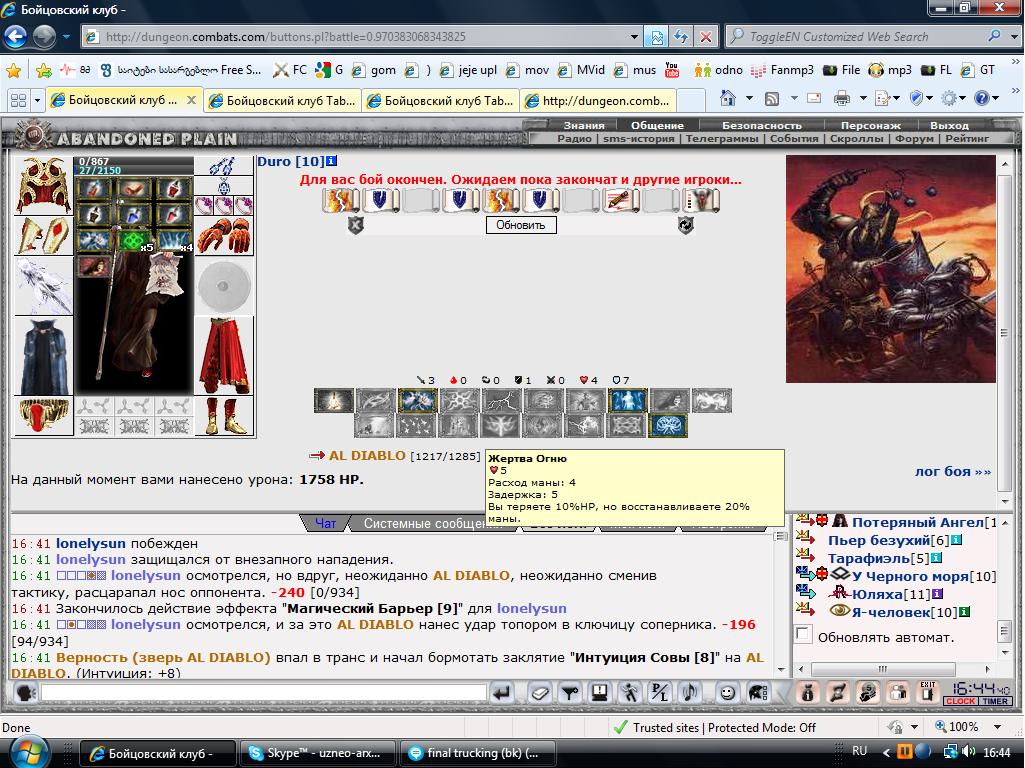Click the round gray shield slot

click(224, 286)
